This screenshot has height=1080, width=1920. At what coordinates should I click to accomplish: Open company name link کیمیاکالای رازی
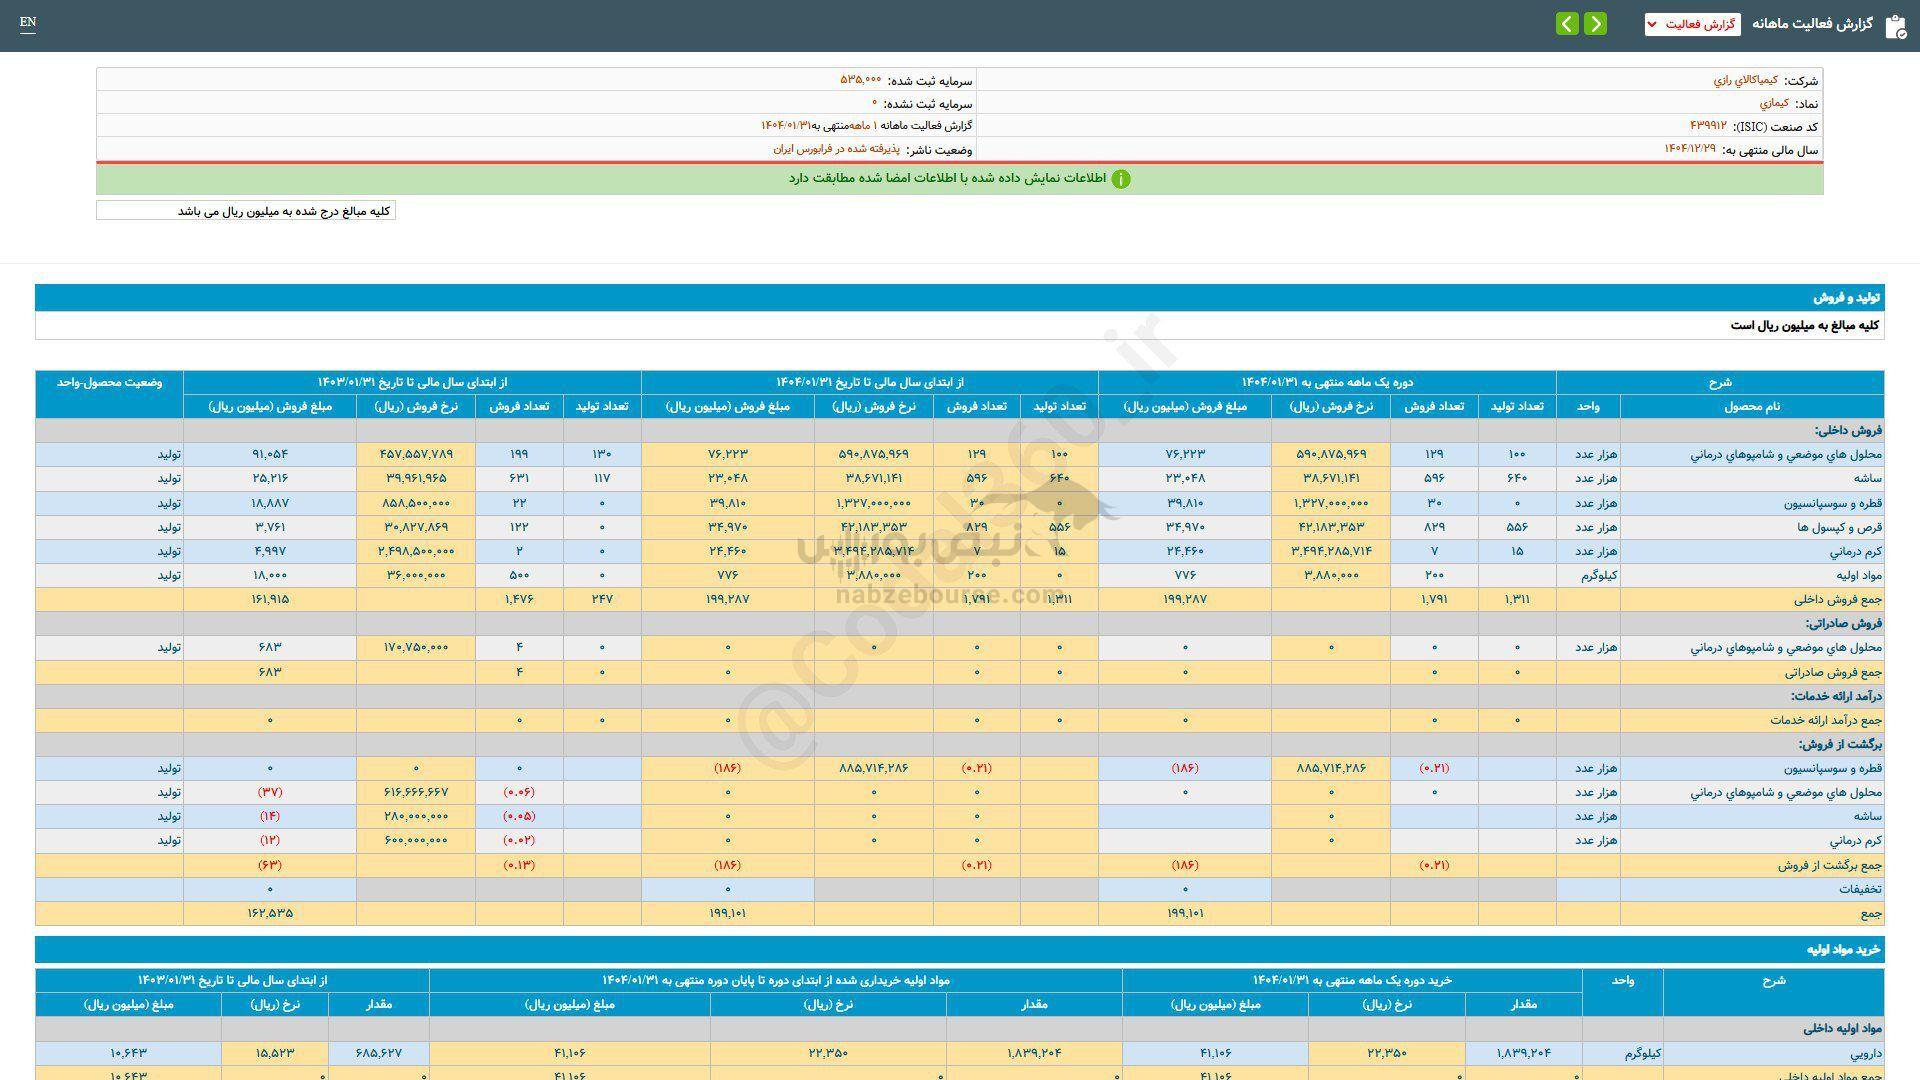click(1746, 80)
